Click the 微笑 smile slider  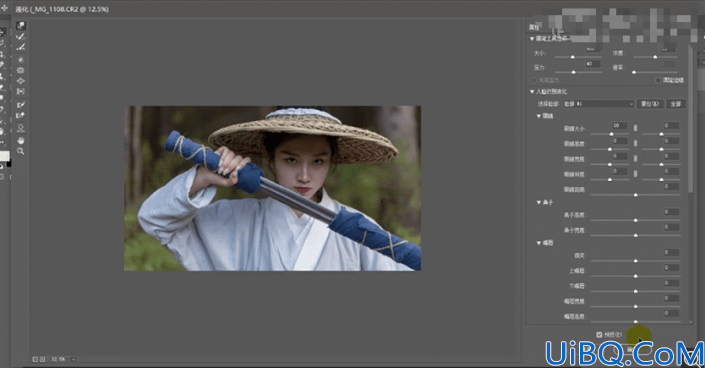(x=635, y=261)
